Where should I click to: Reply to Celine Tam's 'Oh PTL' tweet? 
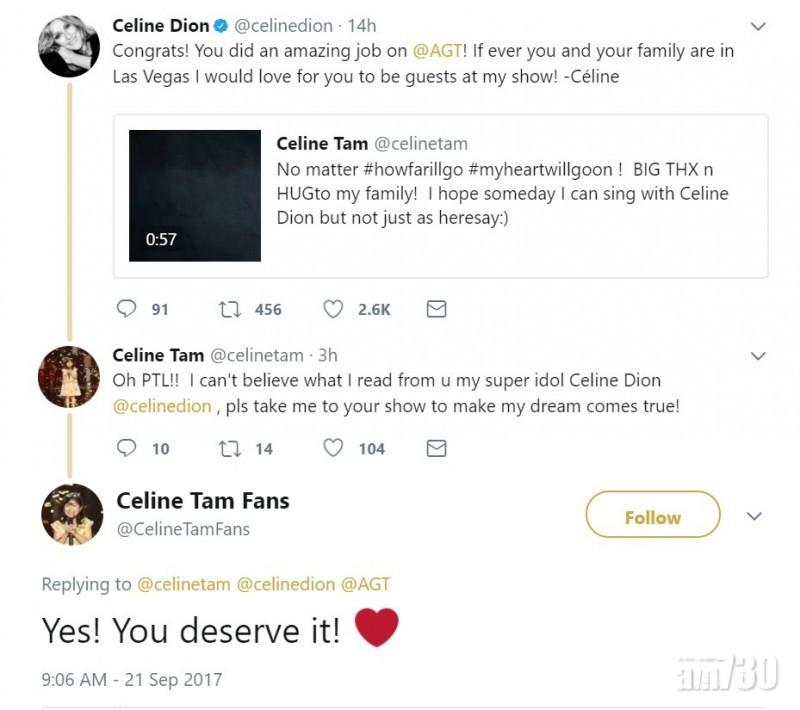click(x=127, y=449)
